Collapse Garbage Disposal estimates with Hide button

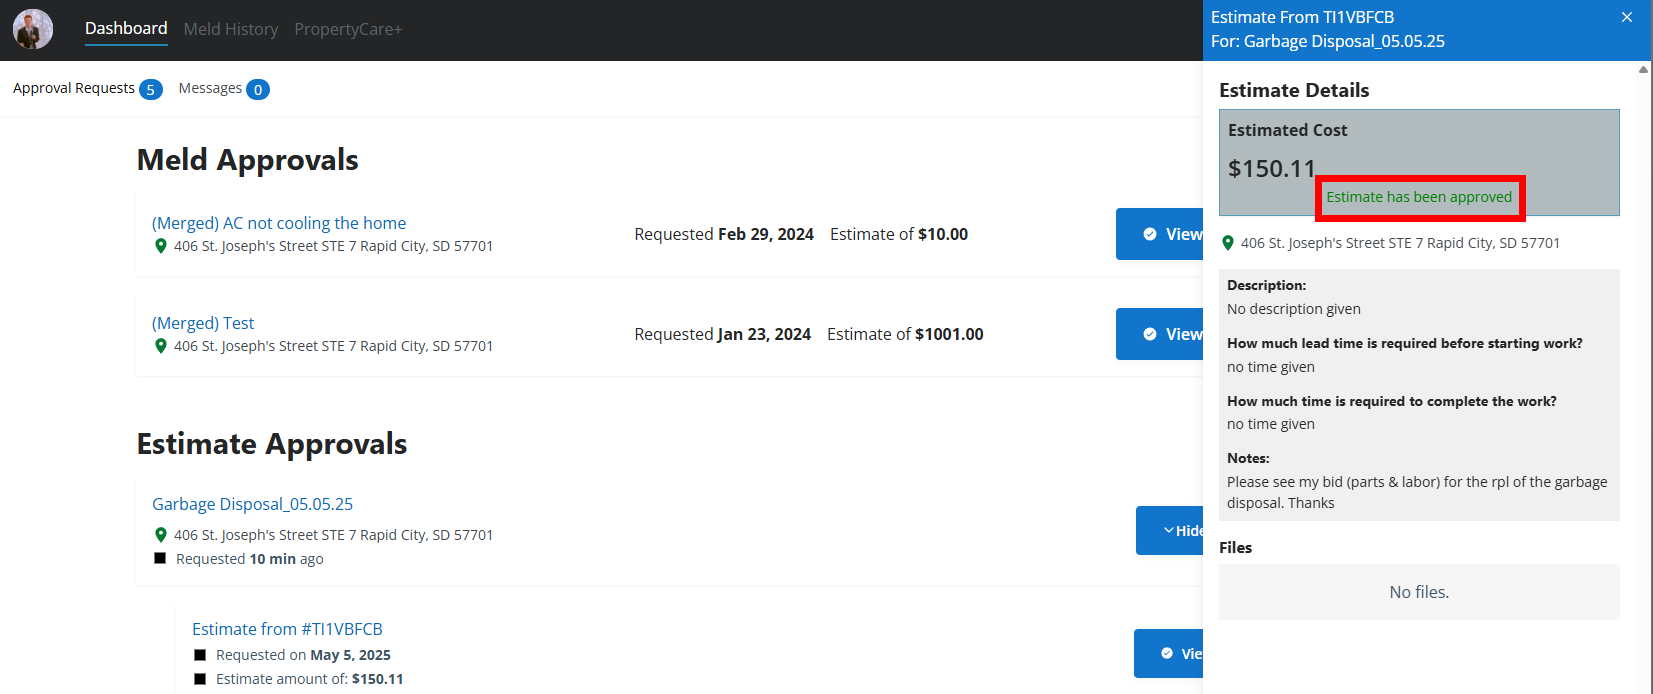(x=1170, y=530)
